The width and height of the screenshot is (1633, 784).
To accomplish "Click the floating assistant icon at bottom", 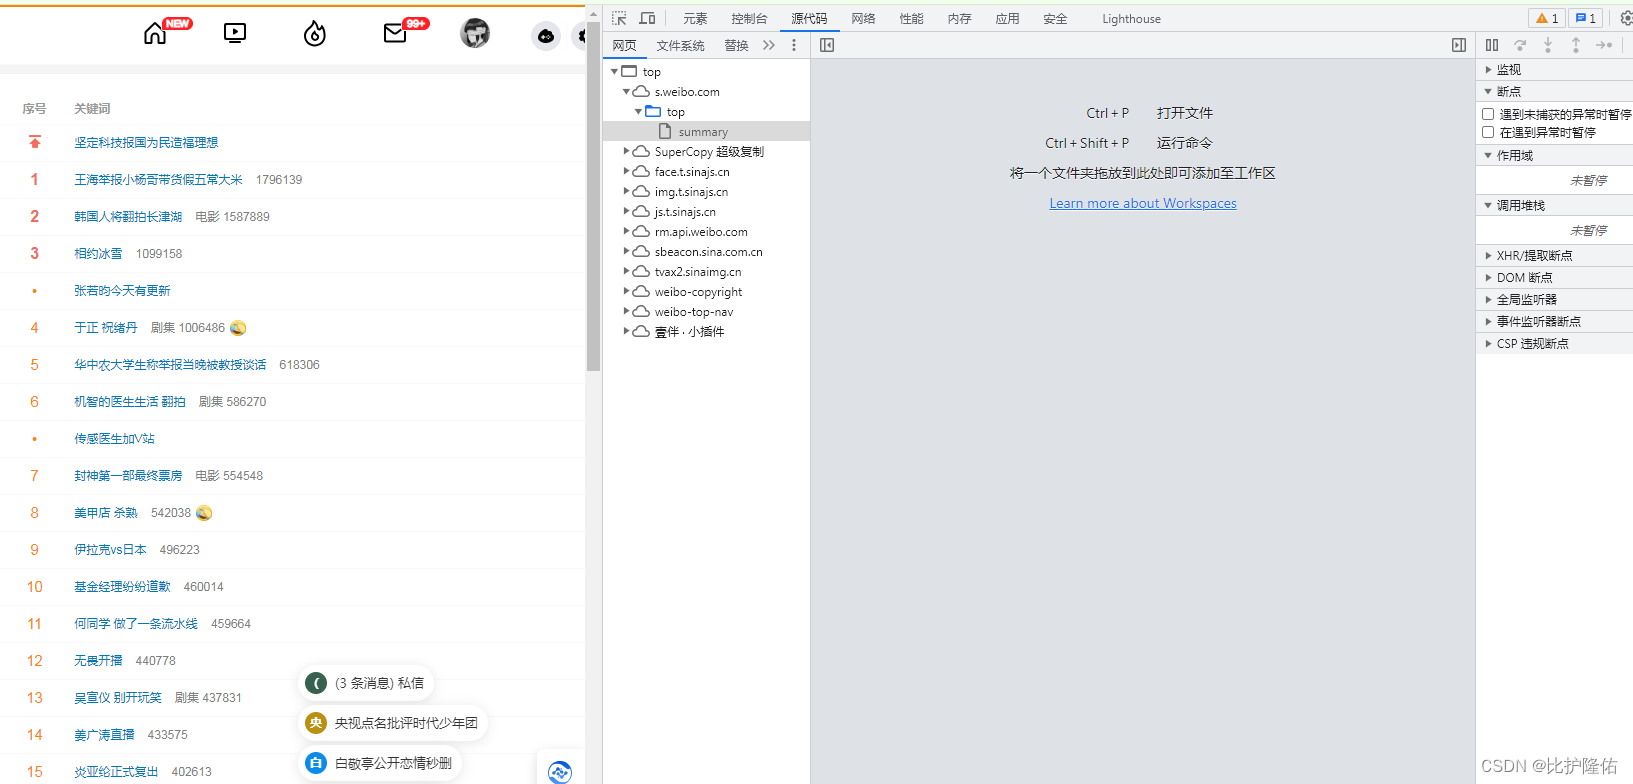I will tap(560, 771).
